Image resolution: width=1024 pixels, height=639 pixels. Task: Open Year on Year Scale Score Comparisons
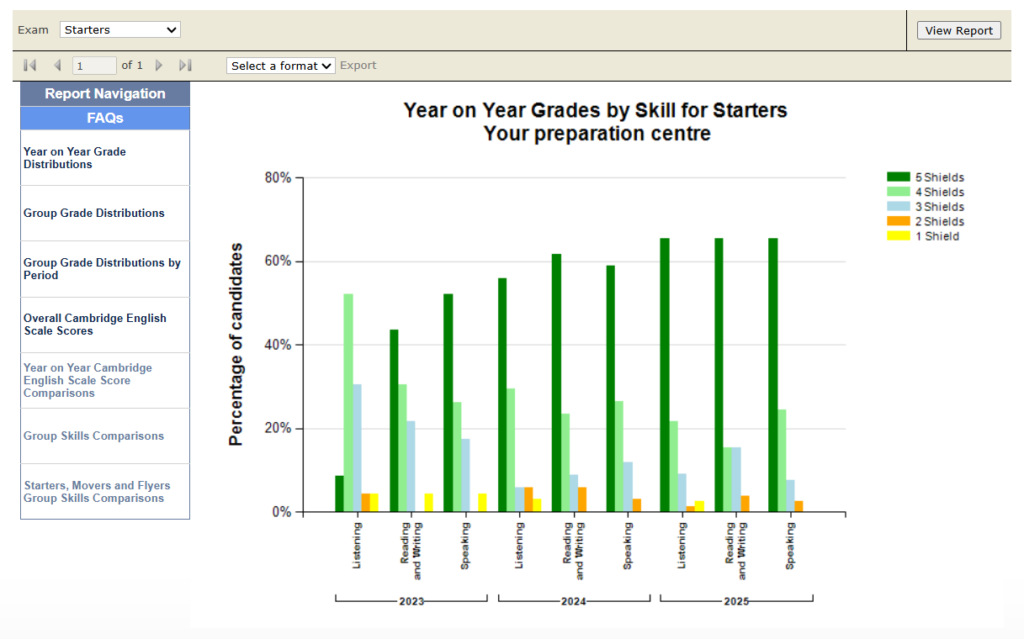pos(90,380)
